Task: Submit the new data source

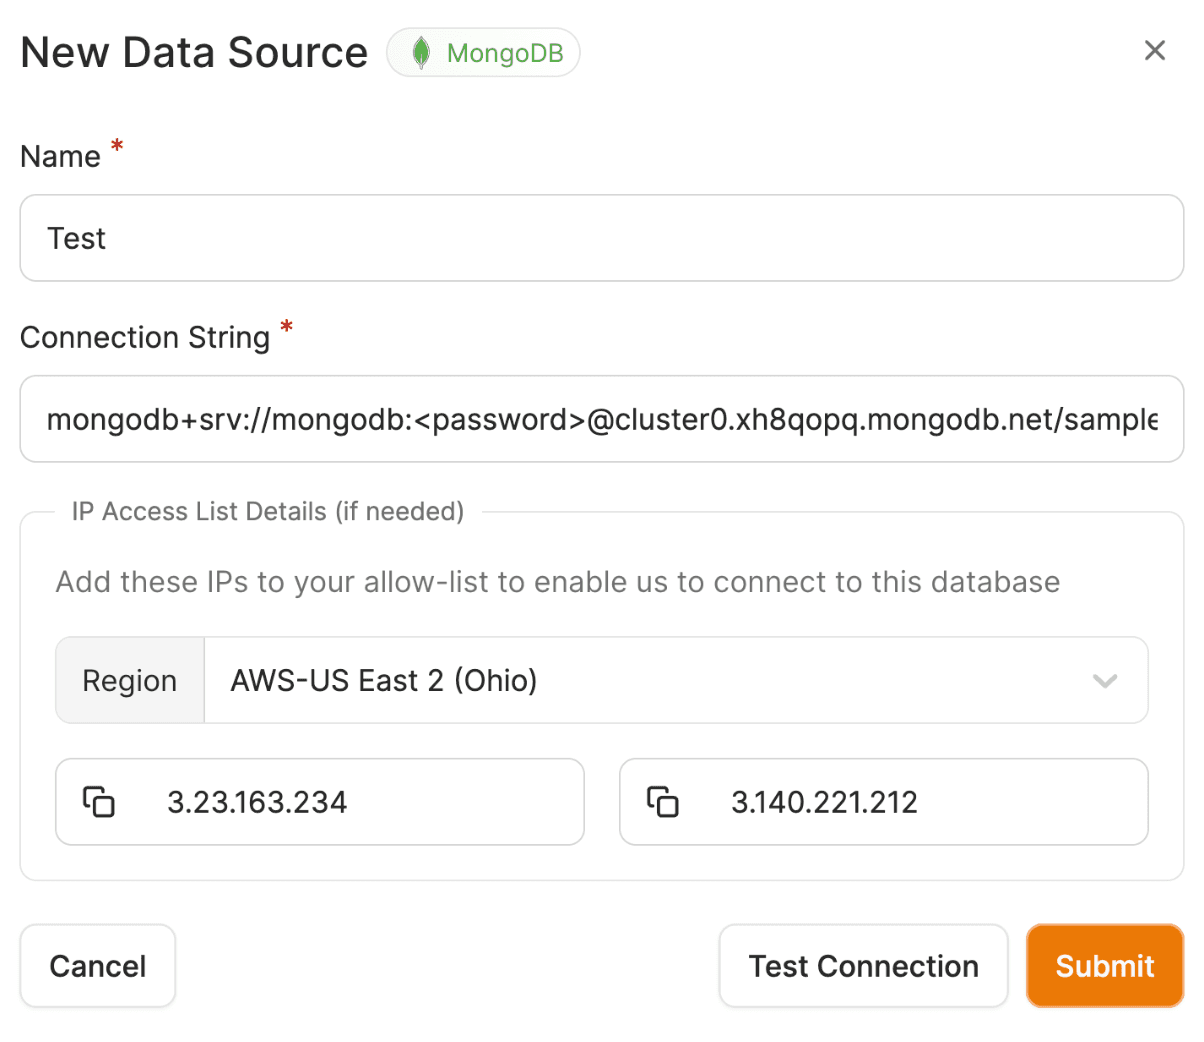Action: [1104, 966]
